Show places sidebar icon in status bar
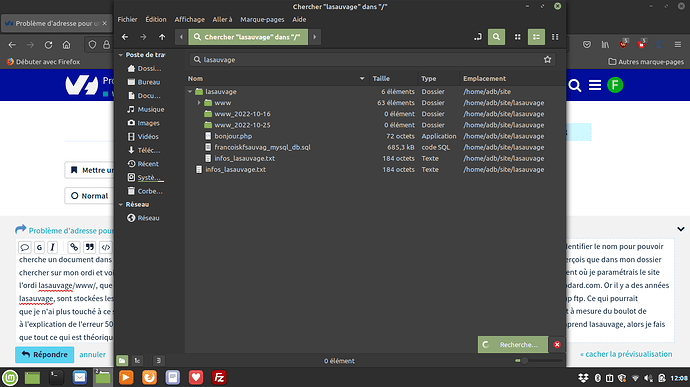The height and width of the screenshot is (387, 690). (122, 361)
